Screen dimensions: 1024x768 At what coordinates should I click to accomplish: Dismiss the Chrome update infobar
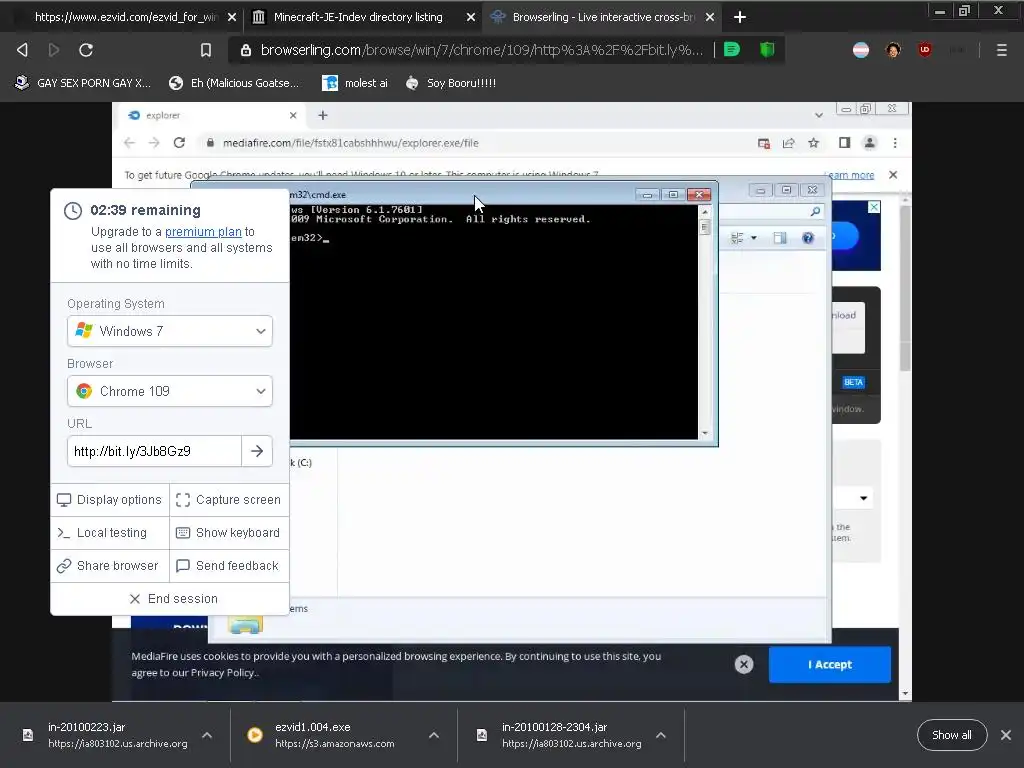[893, 175]
